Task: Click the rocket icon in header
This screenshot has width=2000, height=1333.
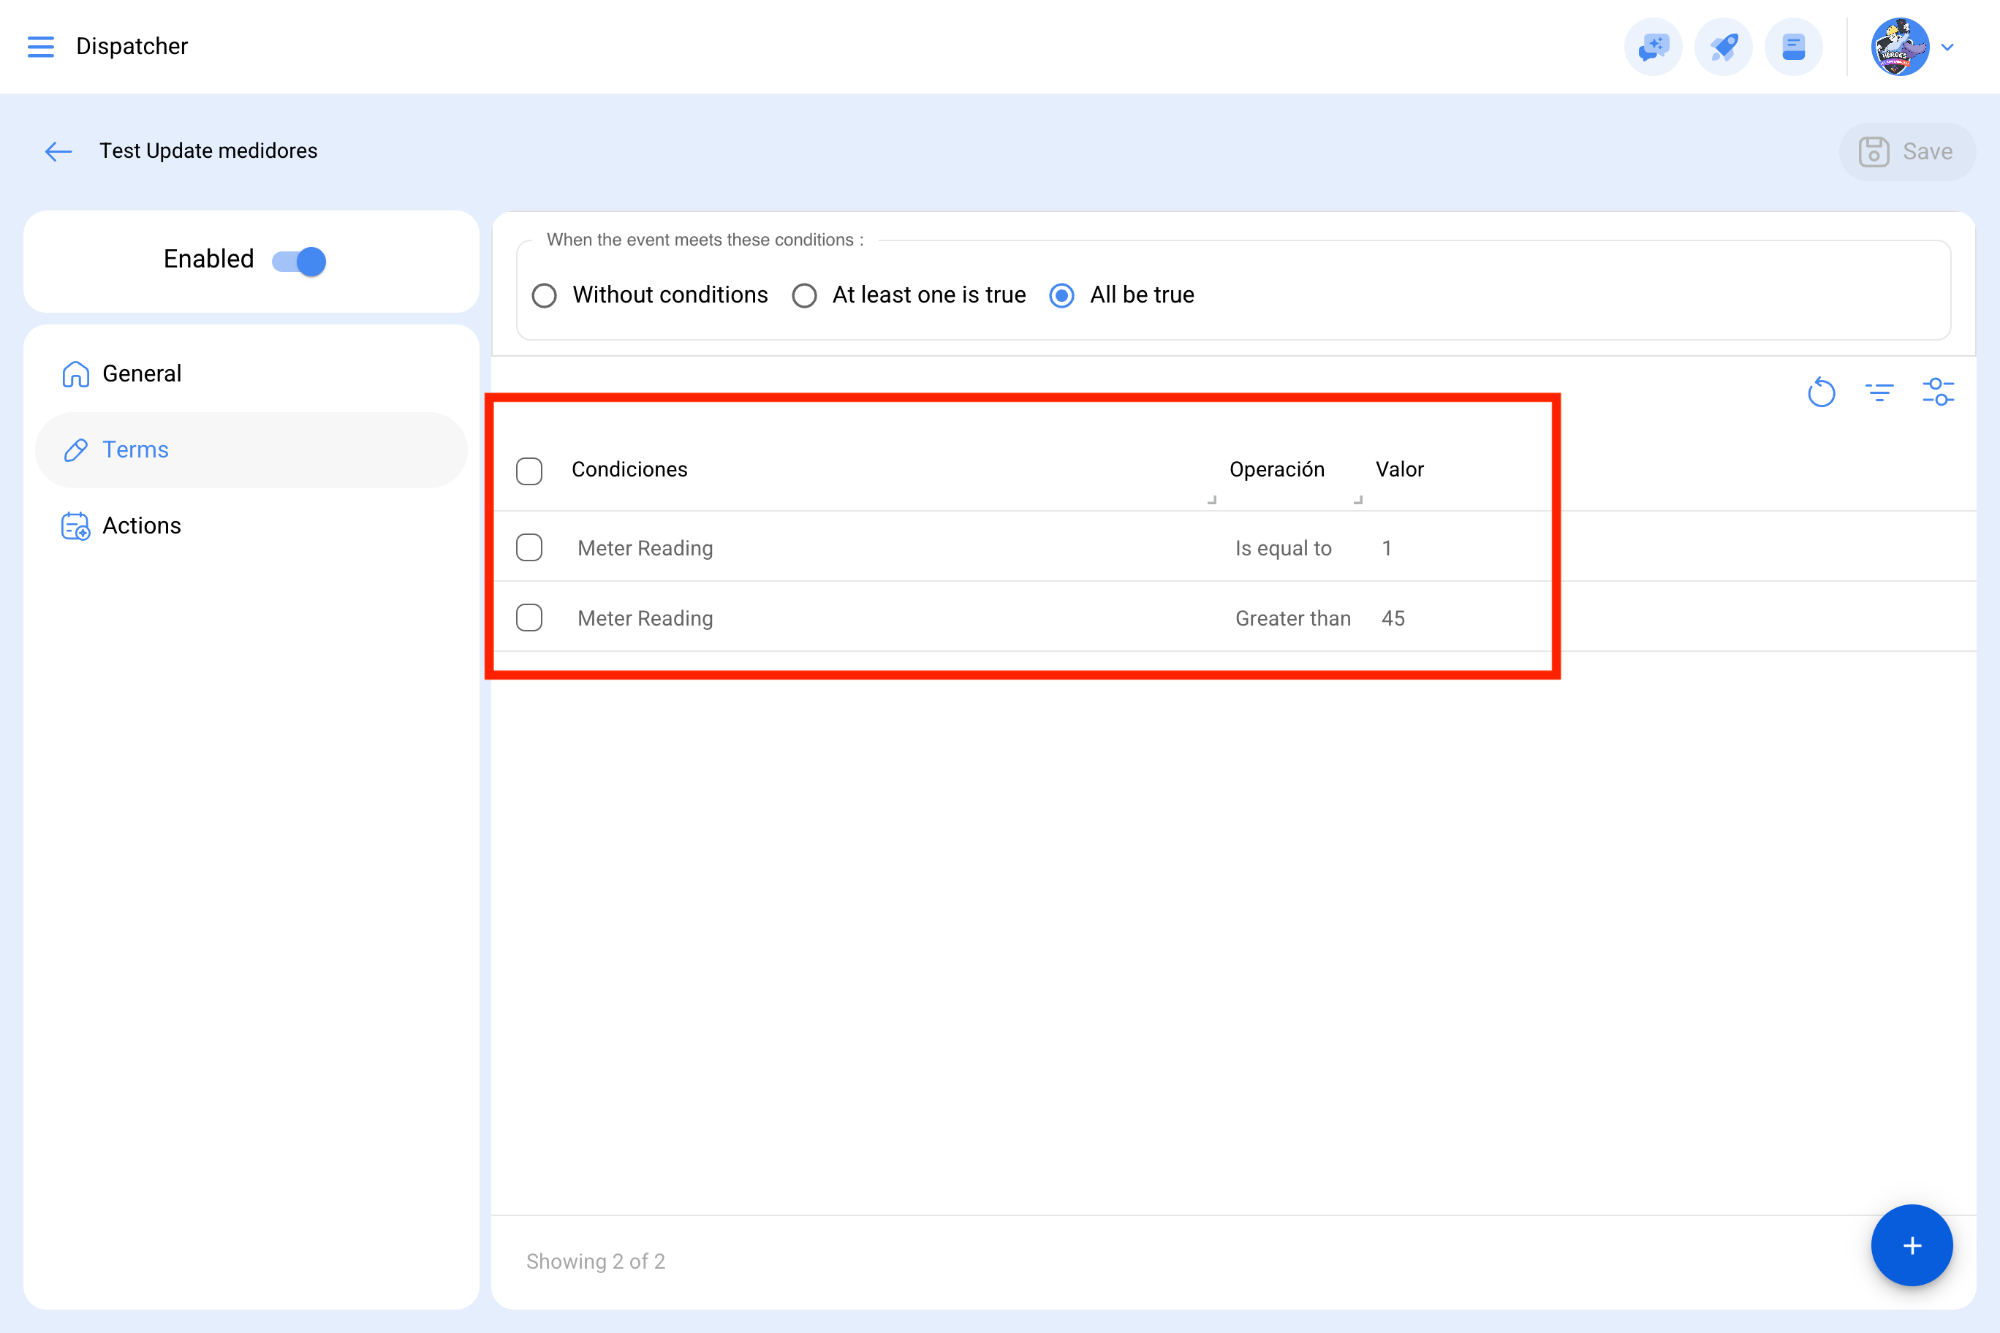Action: tap(1723, 47)
